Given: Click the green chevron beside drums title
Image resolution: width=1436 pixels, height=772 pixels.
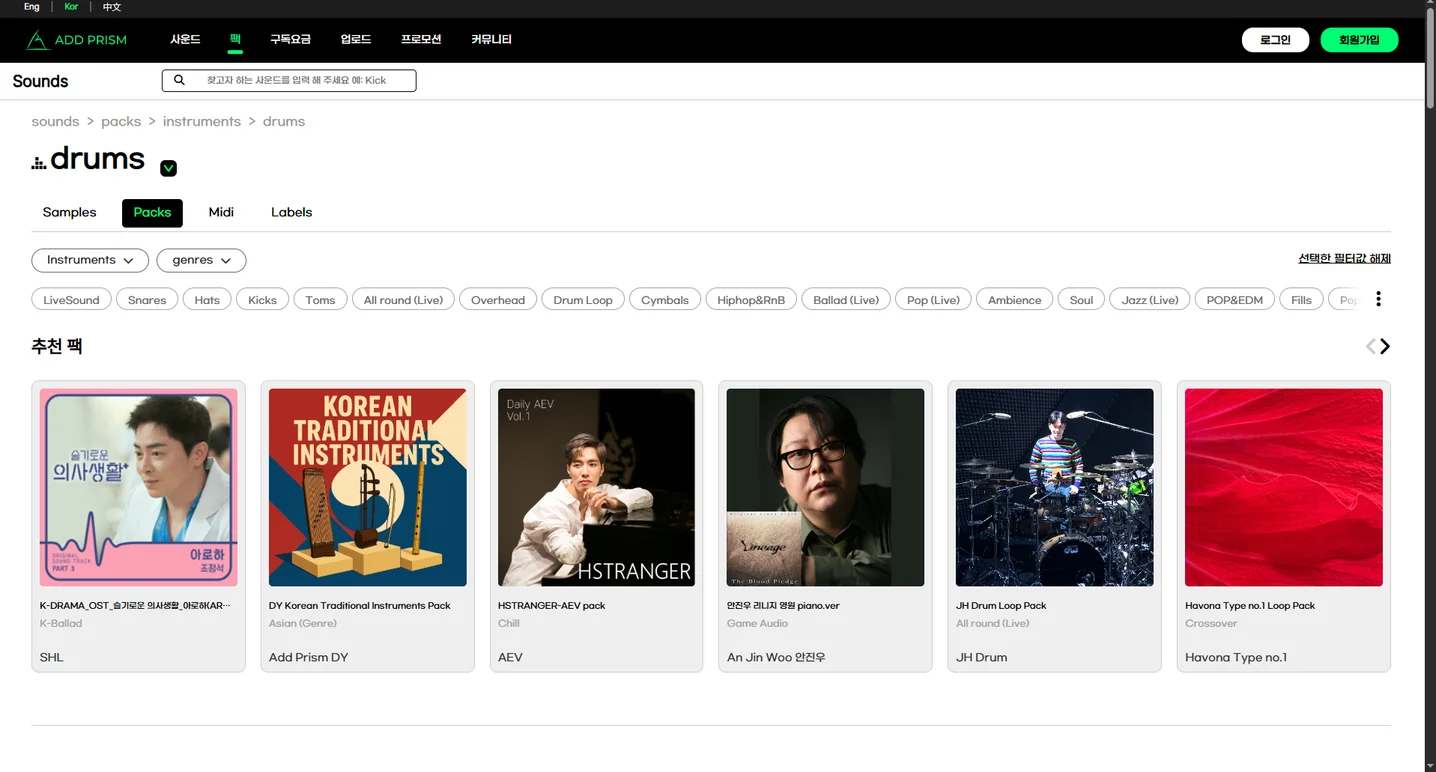Looking at the screenshot, I should [169, 168].
